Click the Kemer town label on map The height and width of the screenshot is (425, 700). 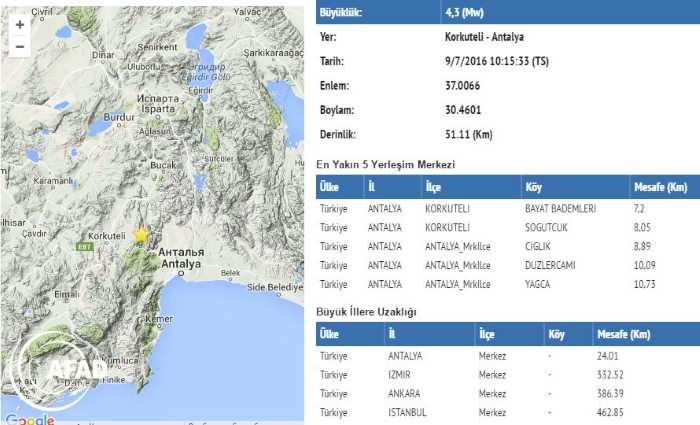[x=159, y=318]
